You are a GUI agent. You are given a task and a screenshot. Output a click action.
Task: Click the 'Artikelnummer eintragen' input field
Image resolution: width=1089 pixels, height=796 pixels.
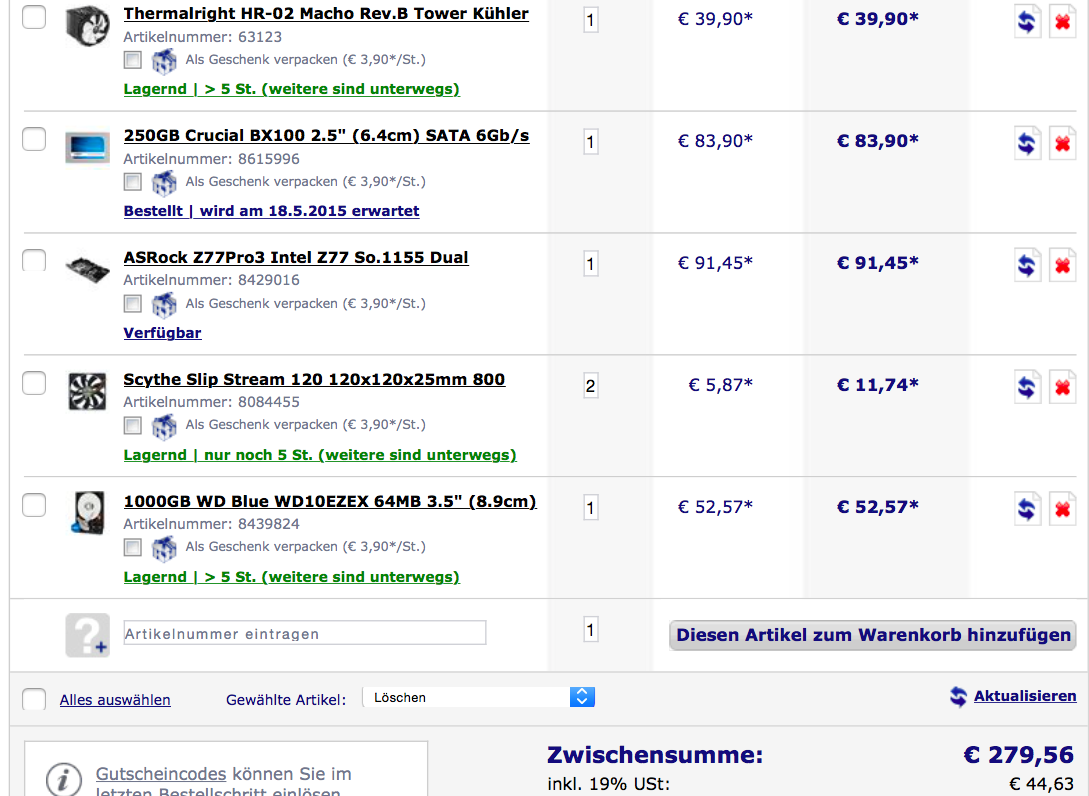point(305,633)
